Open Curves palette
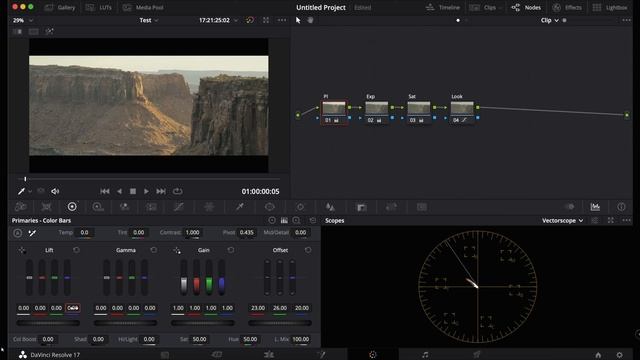Viewport: 640px width, 360px height. click(x=178, y=207)
